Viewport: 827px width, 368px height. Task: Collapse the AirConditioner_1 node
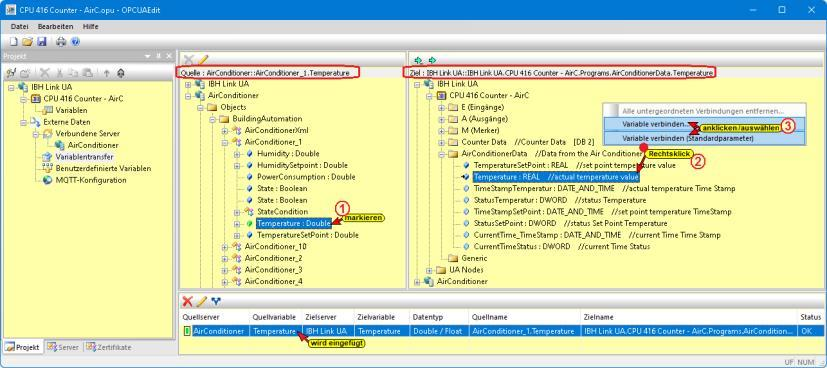pyautogui.click(x=225, y=142)
